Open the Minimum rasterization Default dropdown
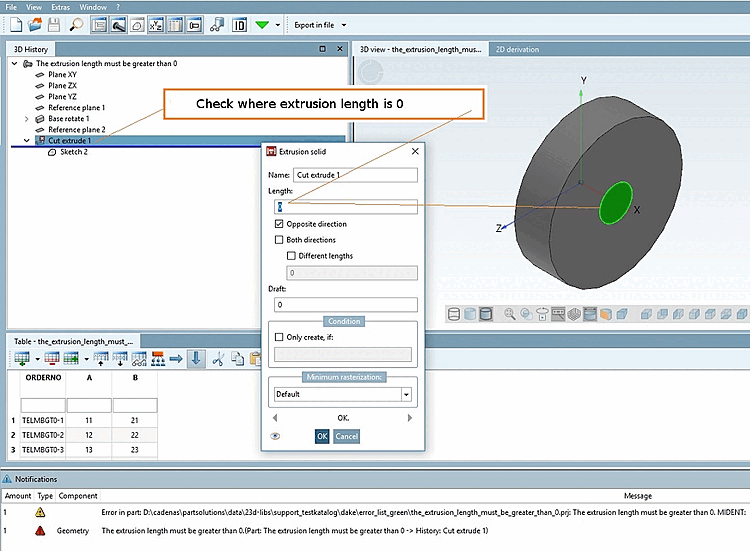Screen dimensions: 750x551 pyautogui.click(x=406, y=394)
